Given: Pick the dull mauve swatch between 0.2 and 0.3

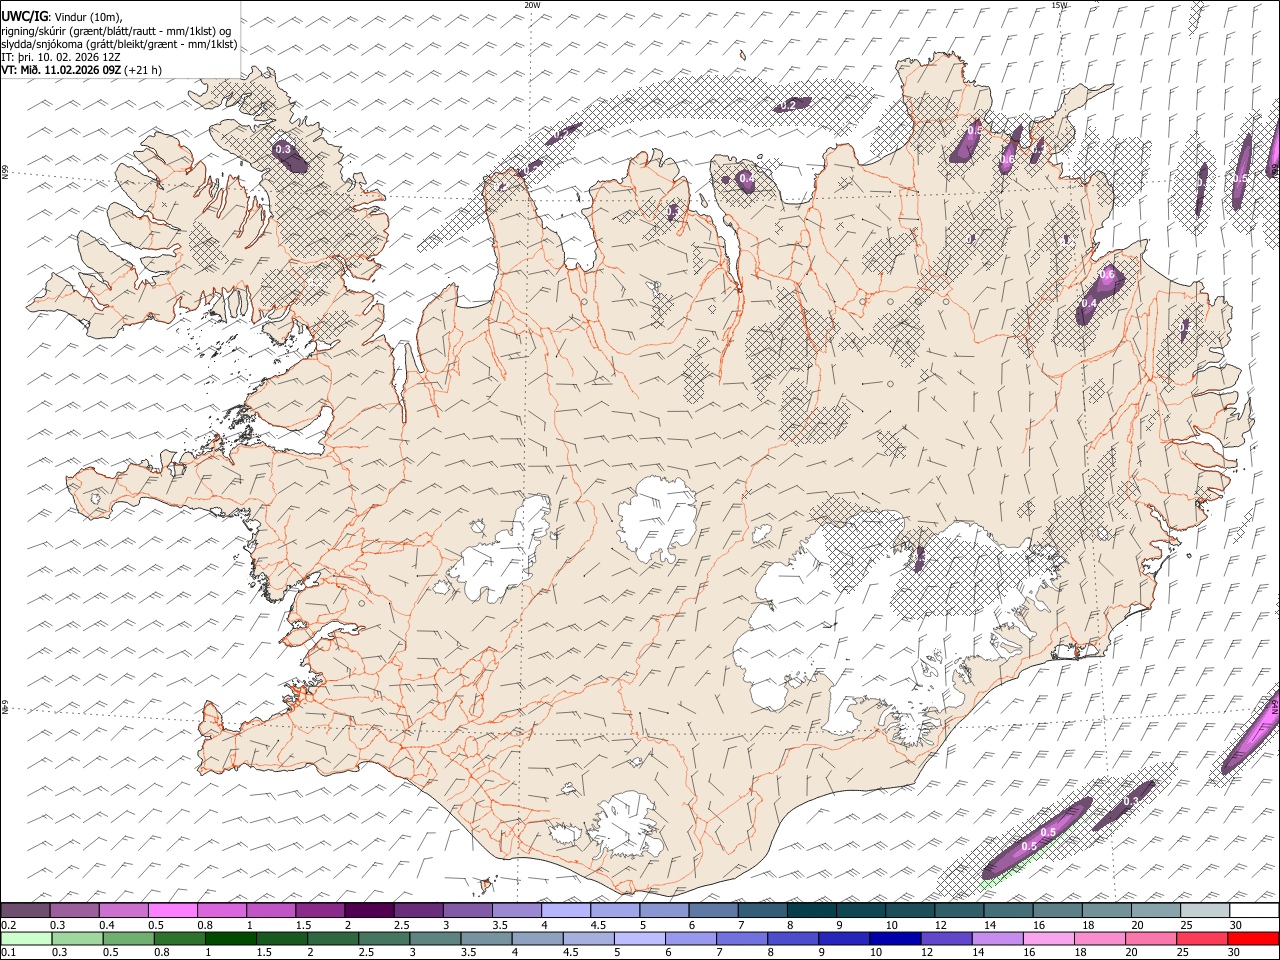Looking at the screenshot, I should pos(26,911).
